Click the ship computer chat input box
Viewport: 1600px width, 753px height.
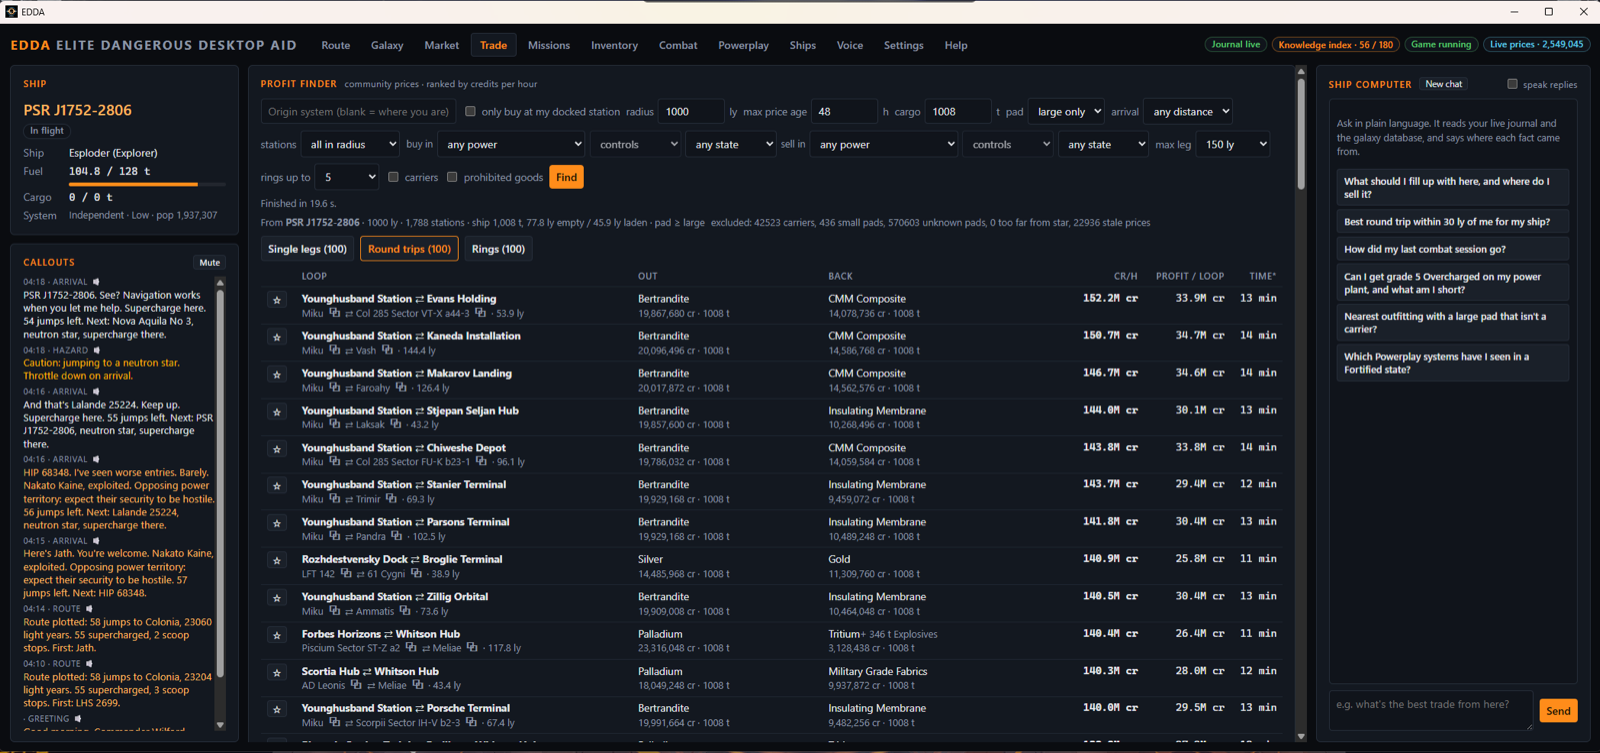pos(1431,710)
